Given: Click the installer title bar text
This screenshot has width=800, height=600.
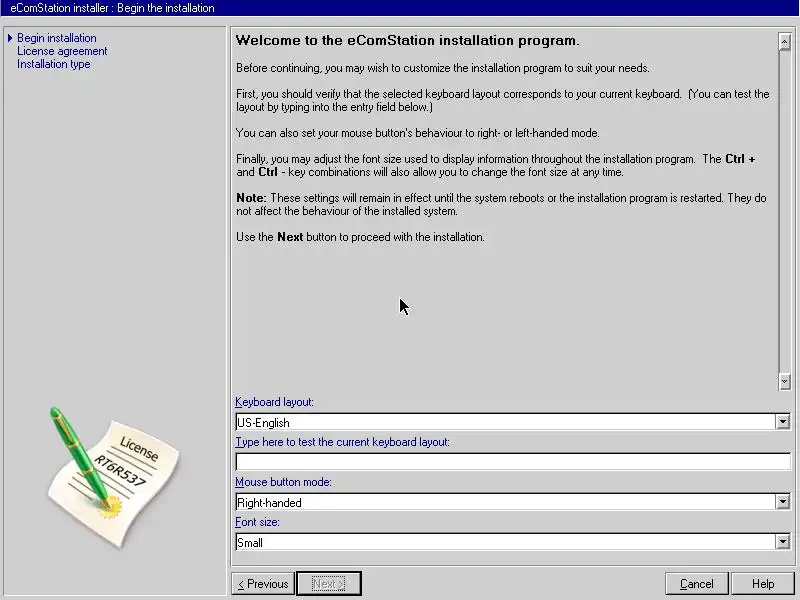Looking at the screenshot, I should 112,8.
